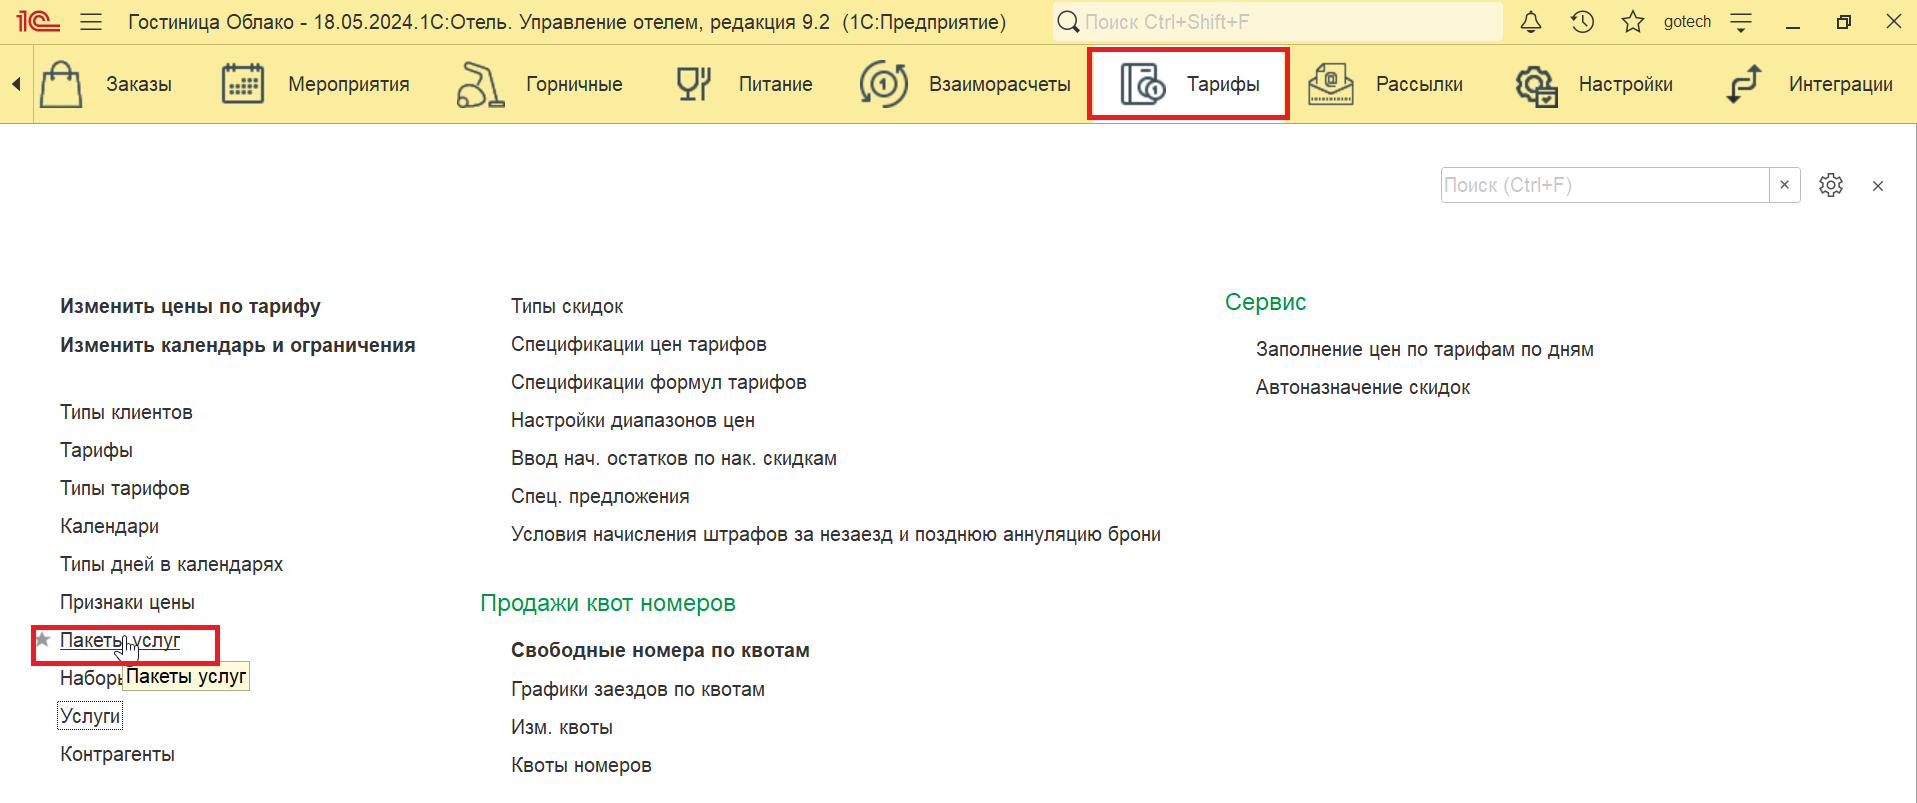Open the service menu dropdown next to gotech
This screenshot has width=1917, height=803.
pos(1741,21)
